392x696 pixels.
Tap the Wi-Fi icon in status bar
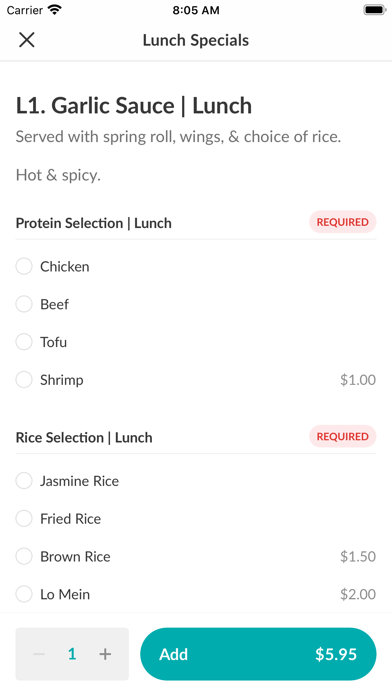(55, 10)
